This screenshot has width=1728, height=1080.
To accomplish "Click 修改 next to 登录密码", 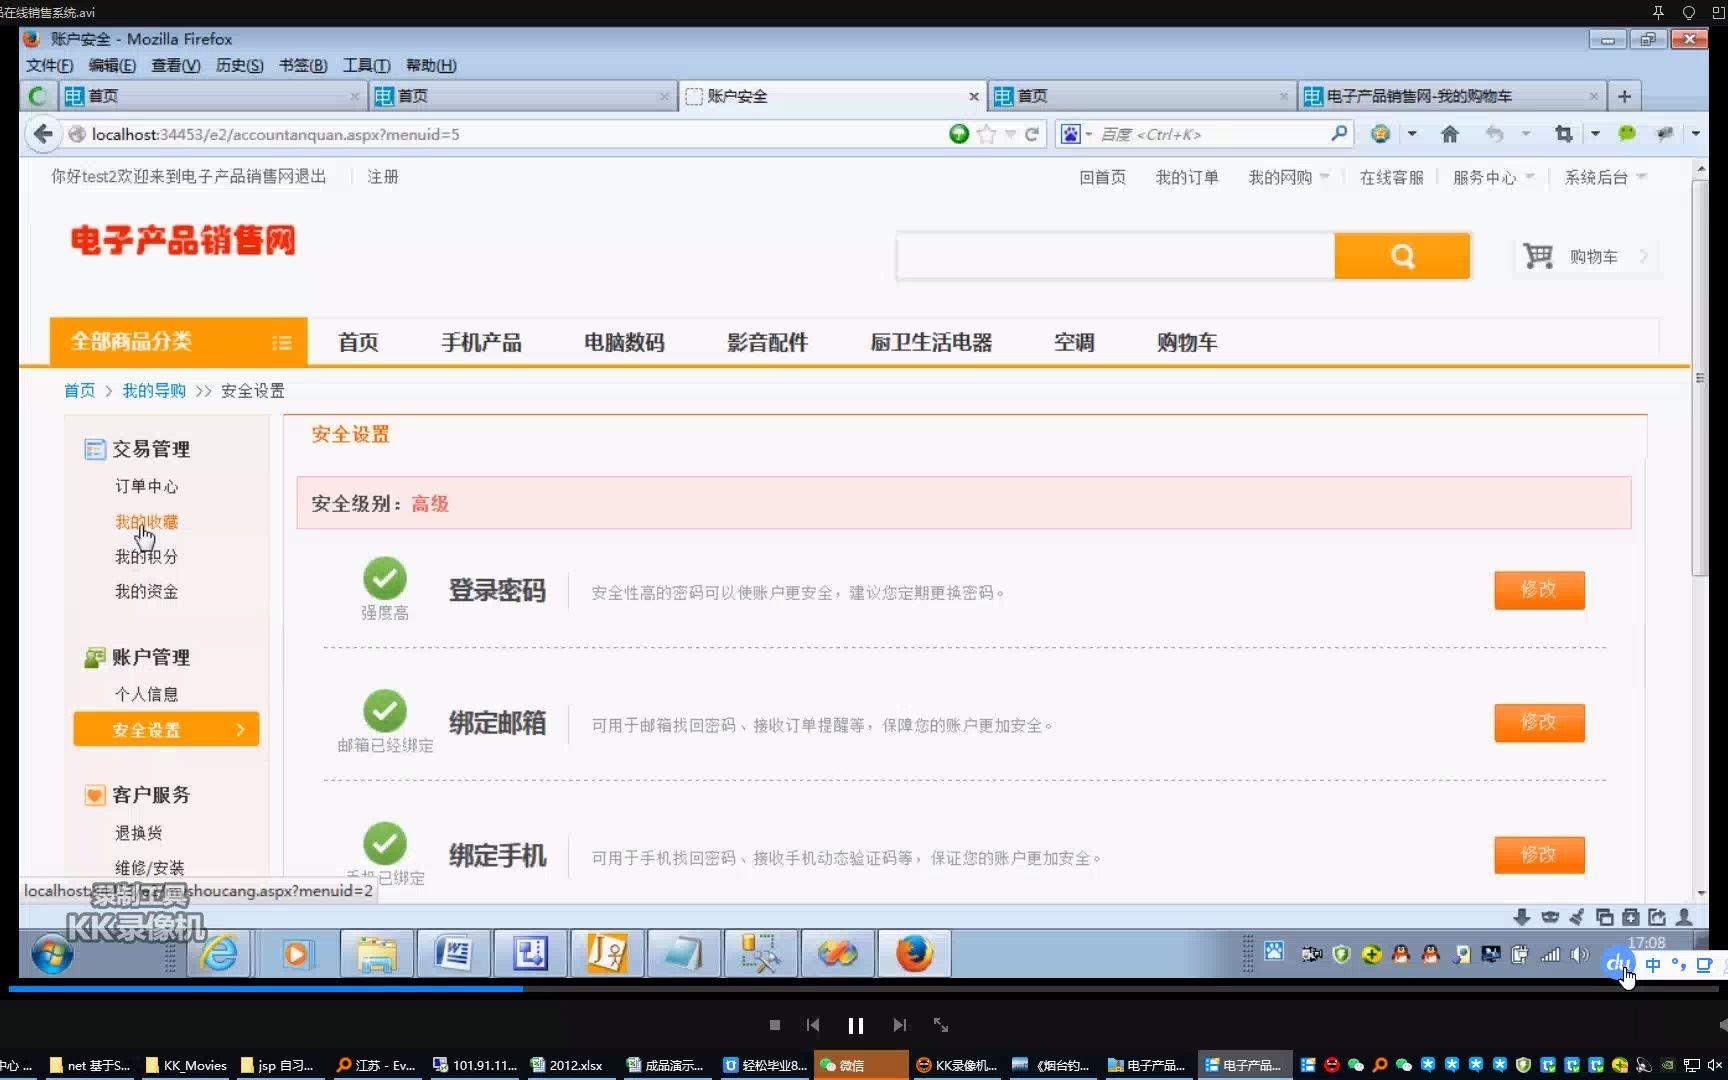I will click(x=1539, y=590).
